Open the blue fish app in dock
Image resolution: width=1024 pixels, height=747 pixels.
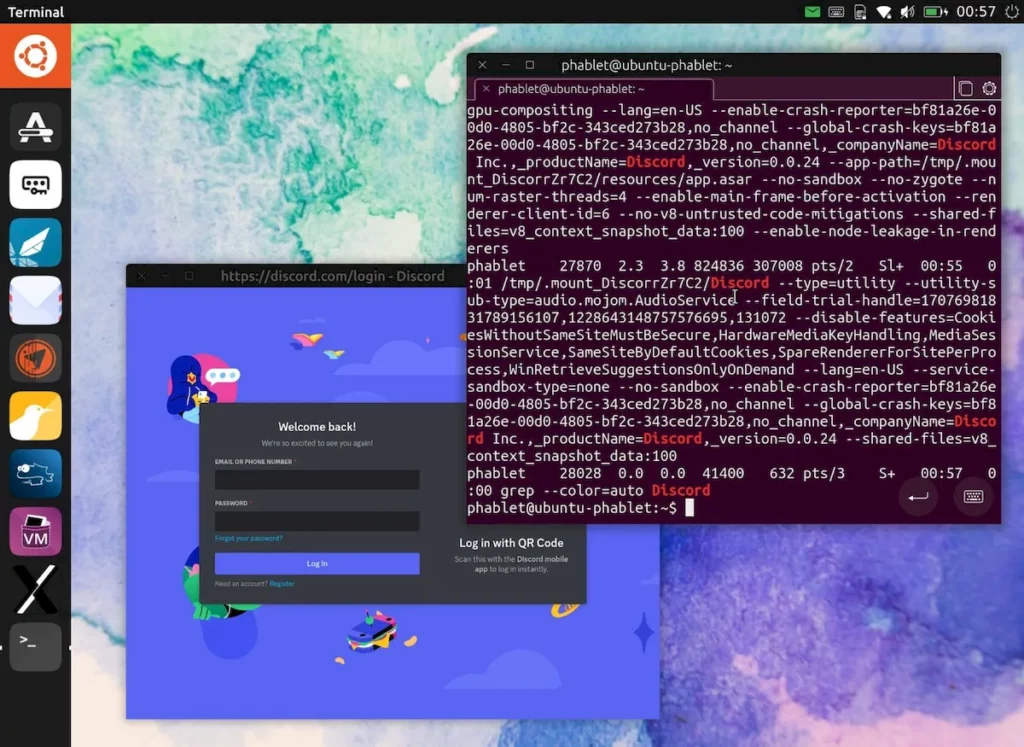pos(35,473)
